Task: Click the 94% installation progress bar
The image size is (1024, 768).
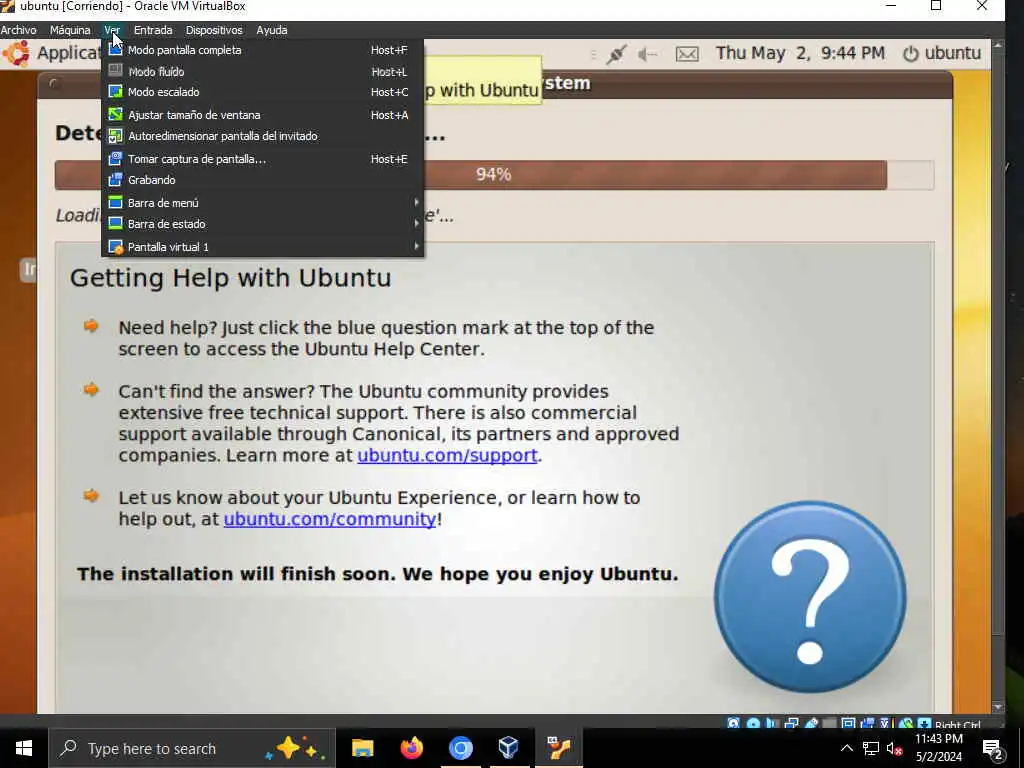Action: pyautogui.click(x=494, y=175)
